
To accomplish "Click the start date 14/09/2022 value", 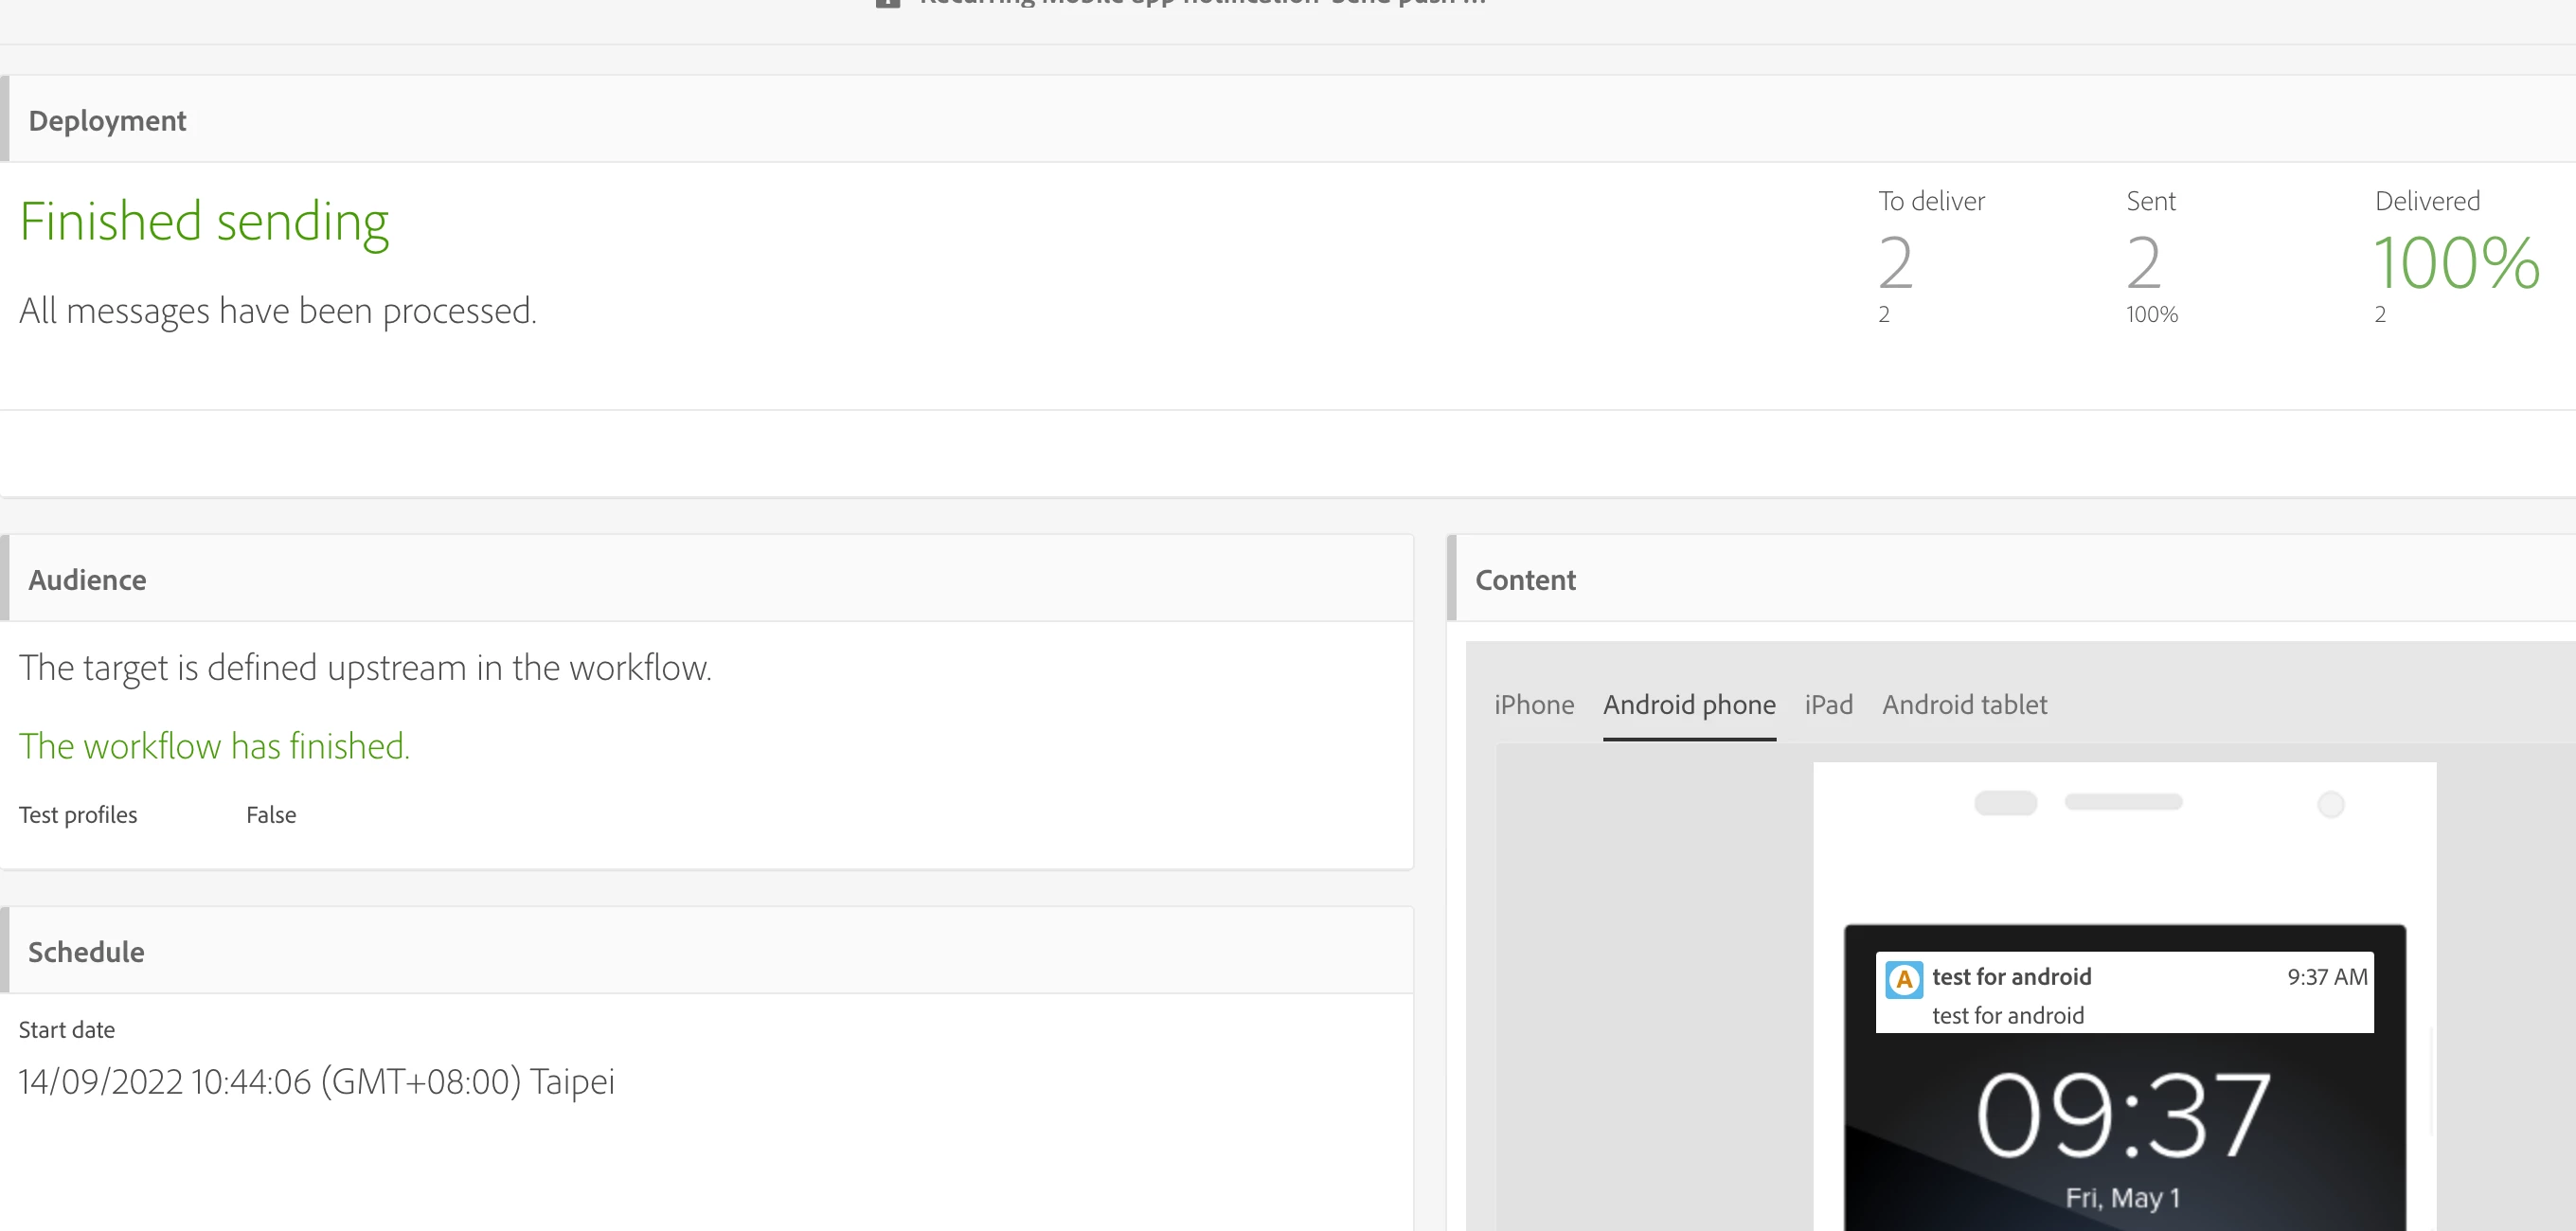I will tap(316, 1082).
